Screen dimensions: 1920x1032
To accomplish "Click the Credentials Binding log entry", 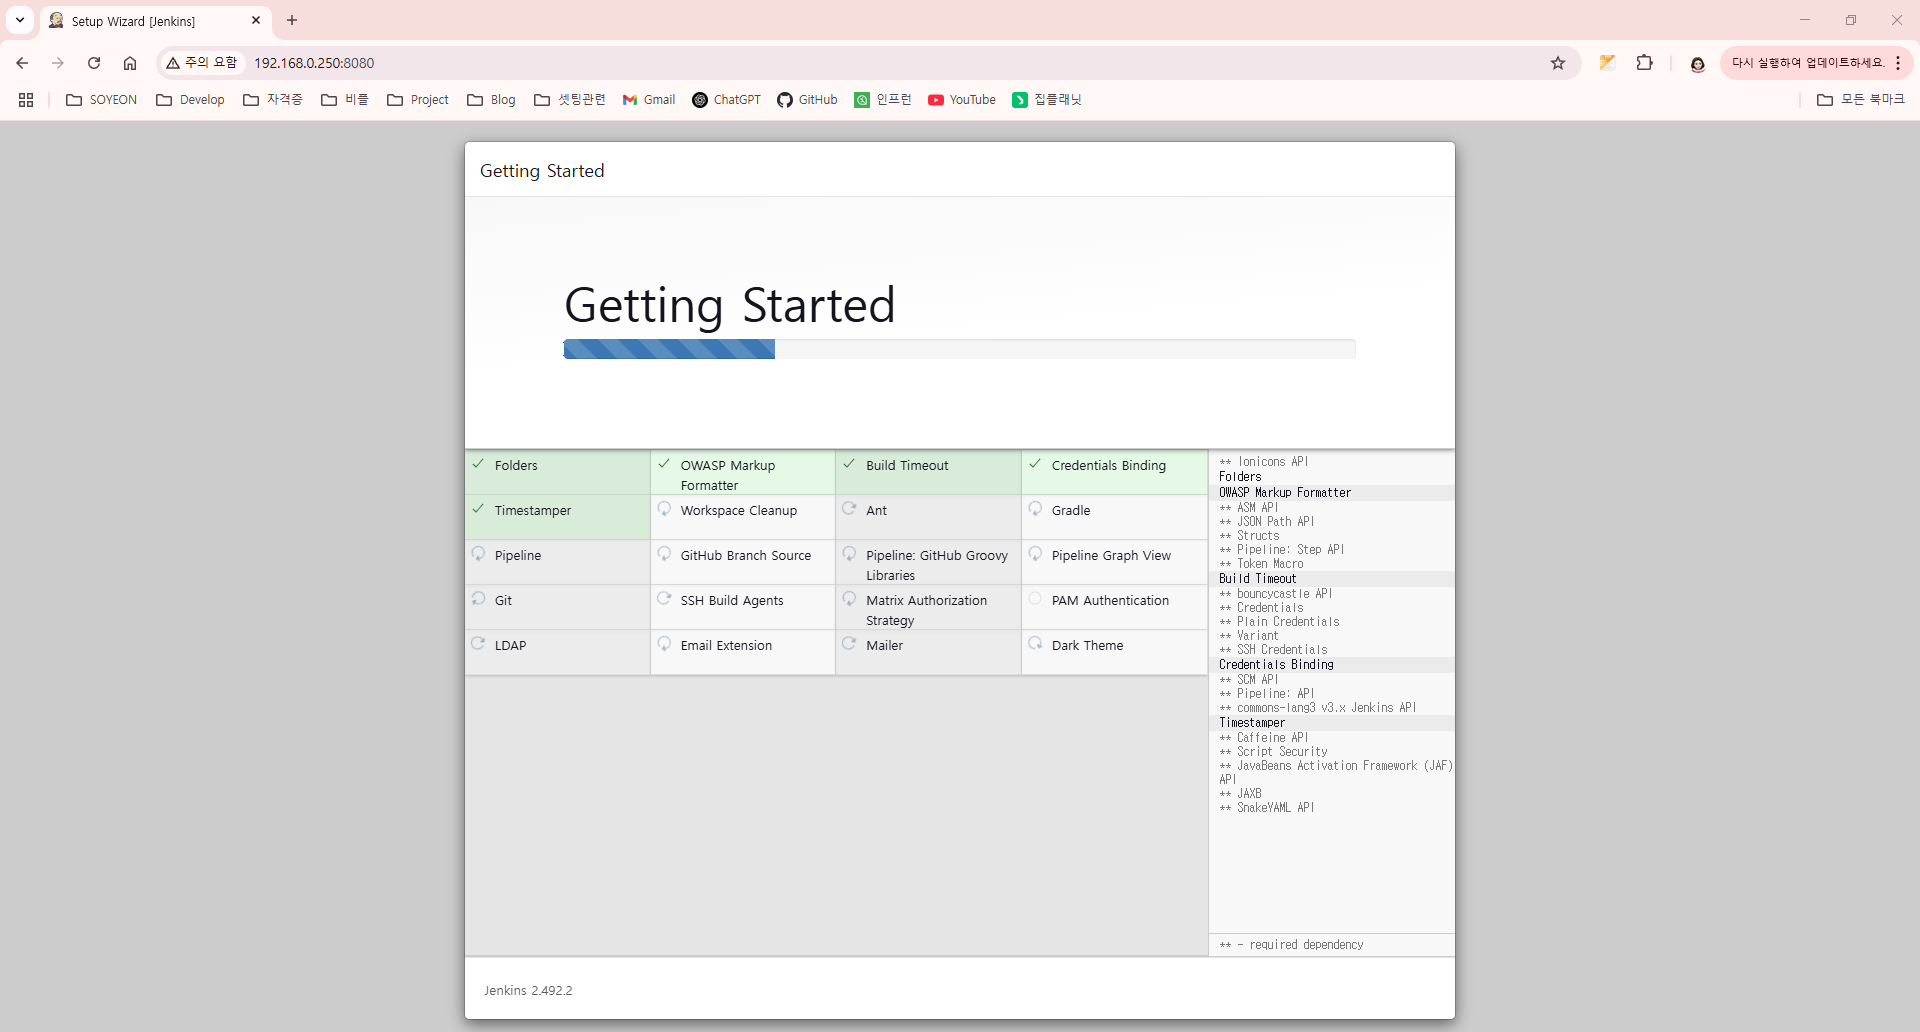I will pyautogui.click(x=1276, y=665).
